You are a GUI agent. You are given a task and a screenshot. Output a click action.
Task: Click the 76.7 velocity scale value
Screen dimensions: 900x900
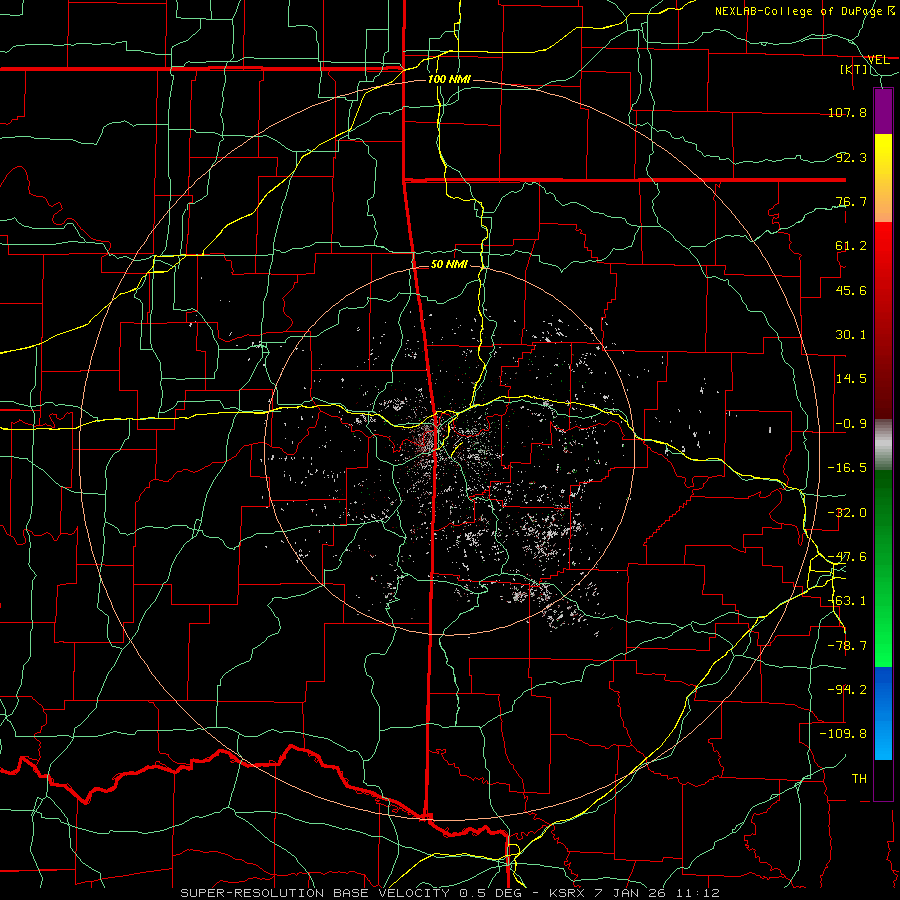[x=851, y=201]
